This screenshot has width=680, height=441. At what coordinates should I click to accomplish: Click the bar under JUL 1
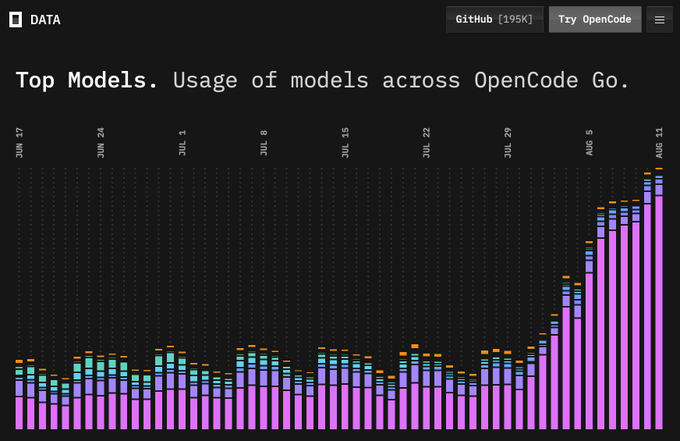point(182,391)
